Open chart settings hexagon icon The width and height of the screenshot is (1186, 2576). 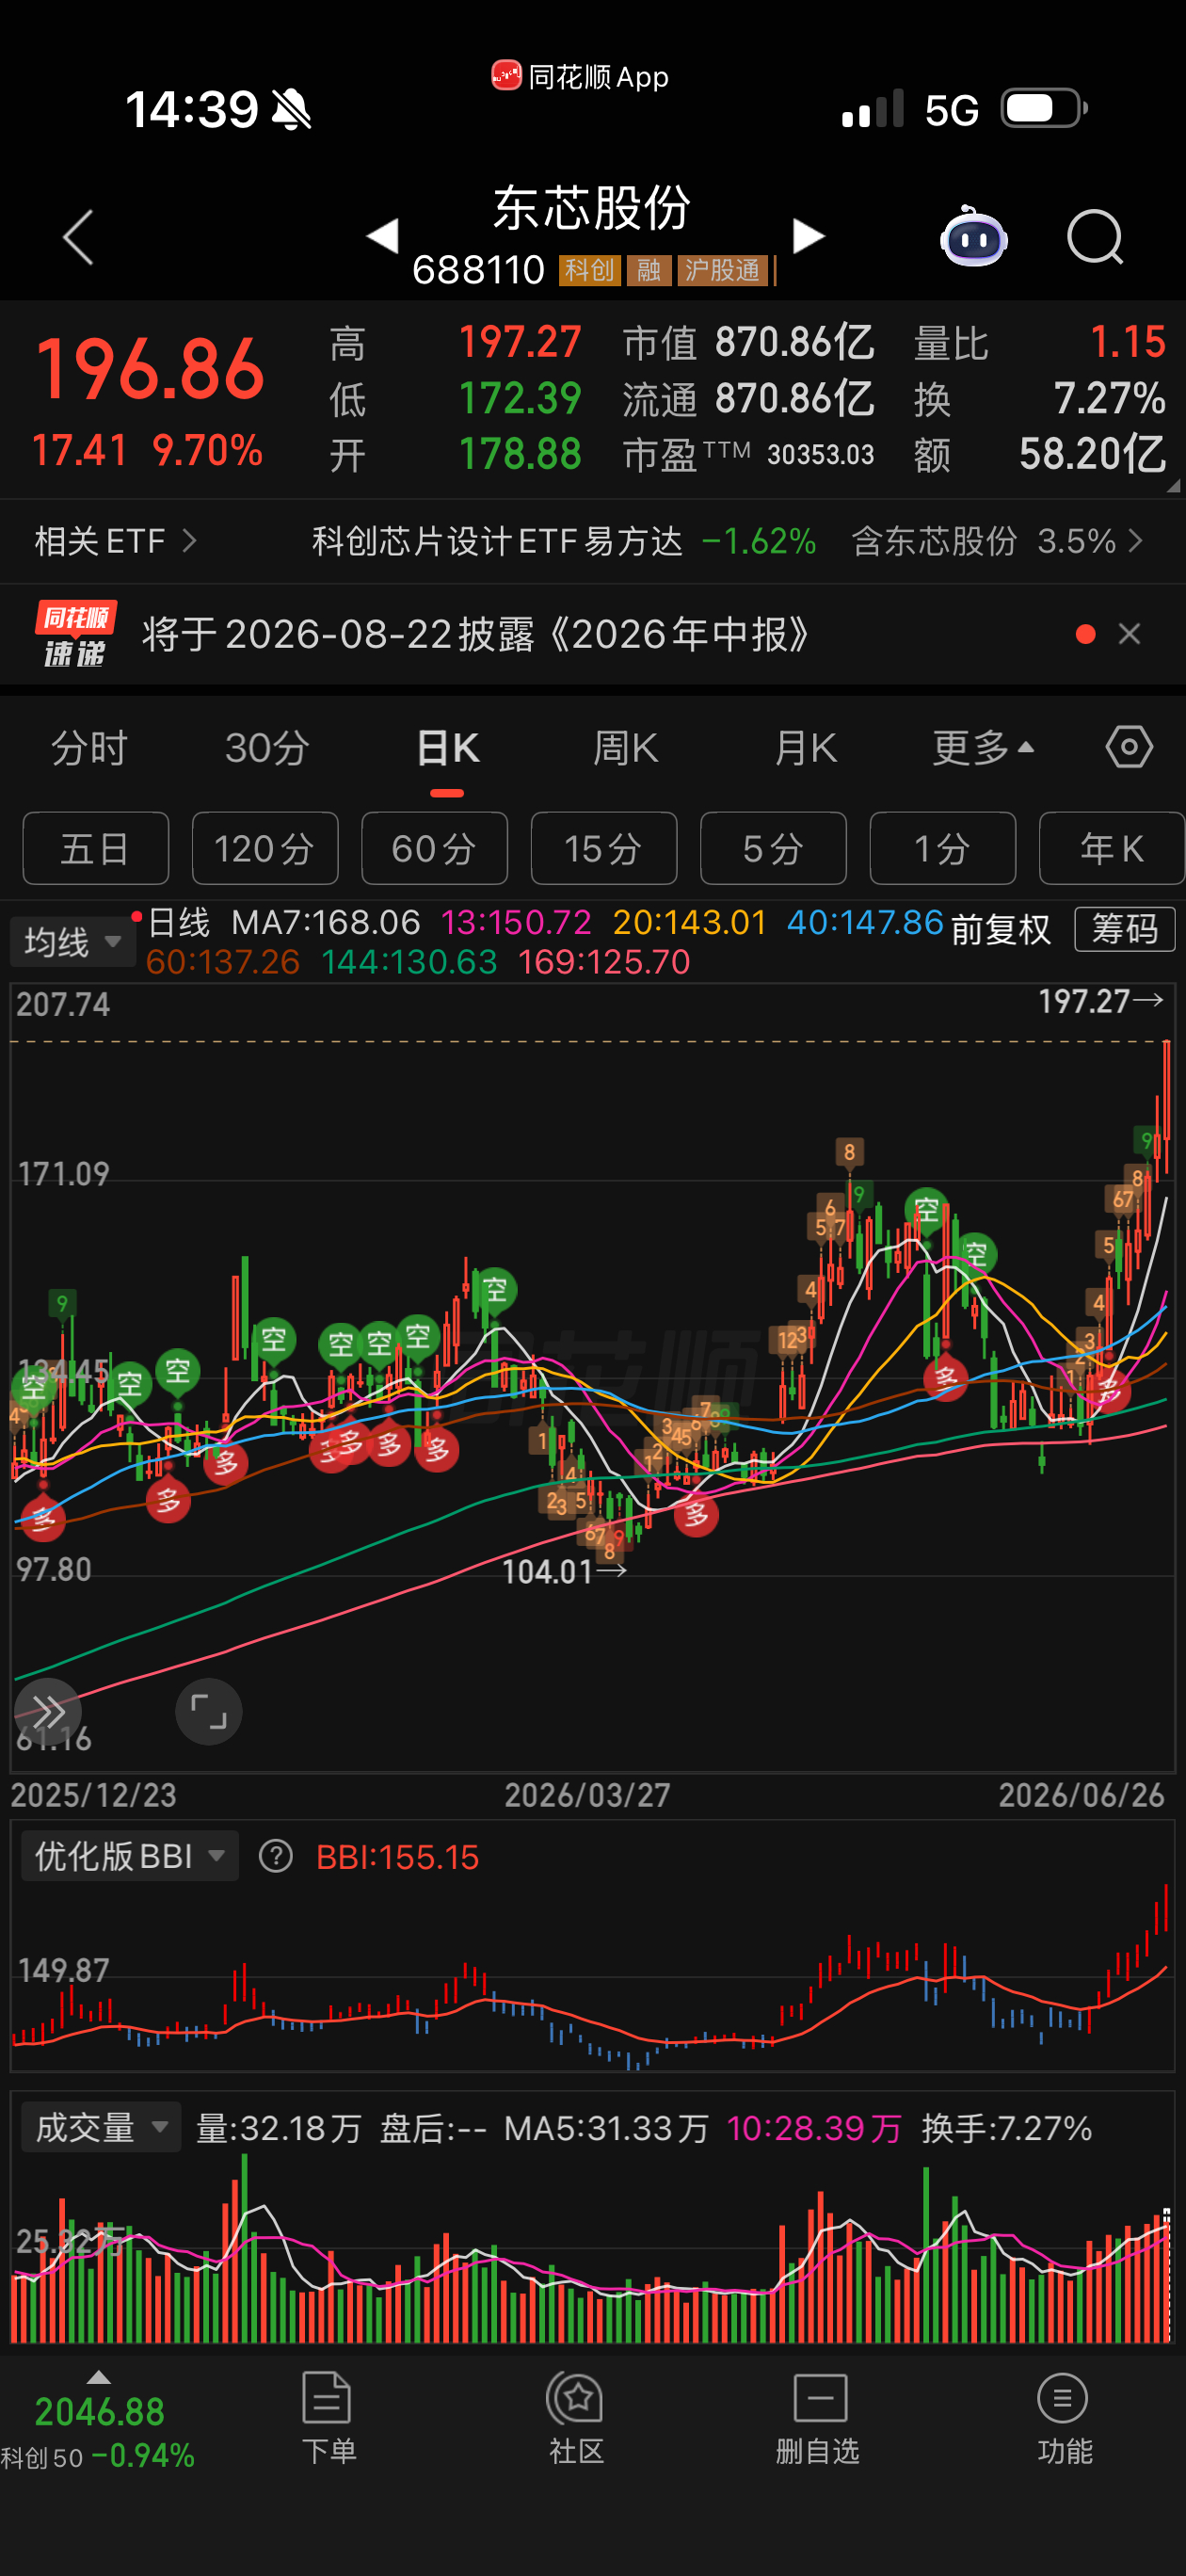point(1129,747)
